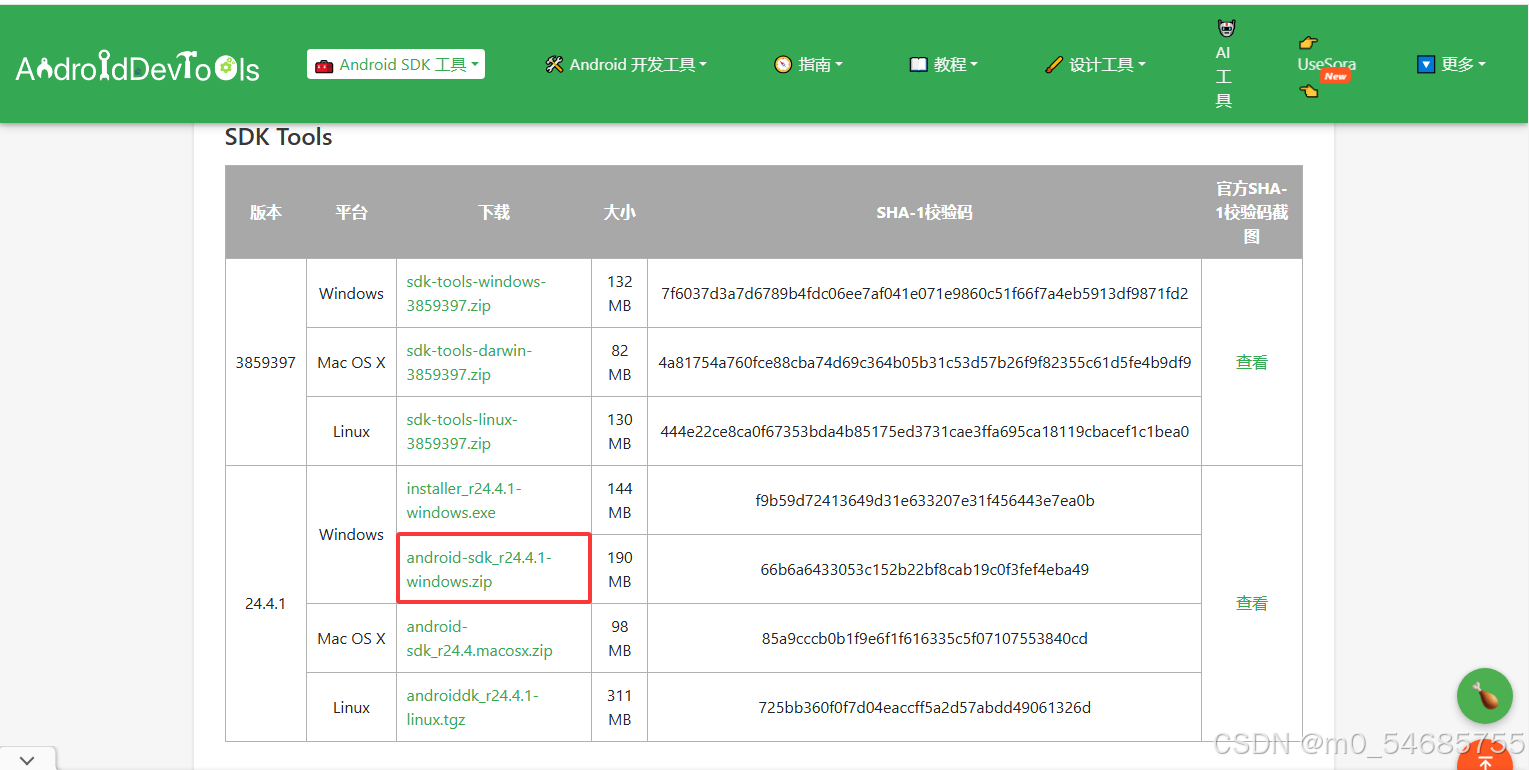The width and height of the screenshot is (1529, 770).
Task: Click the 132 MB size cell
Action: pyautogui.click(x=620, y=293)
